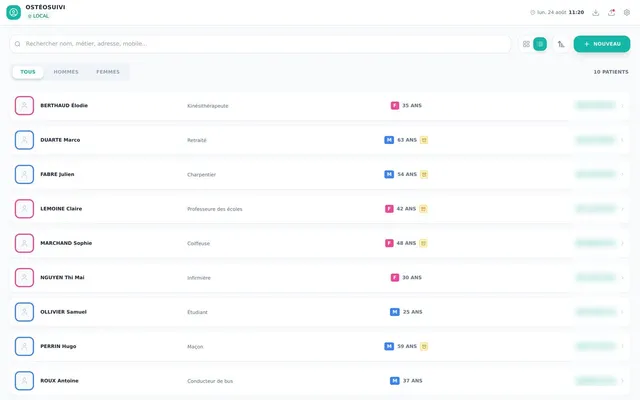Select the HOMMES filter tab
640x400 pixels.
coord(66,72)
